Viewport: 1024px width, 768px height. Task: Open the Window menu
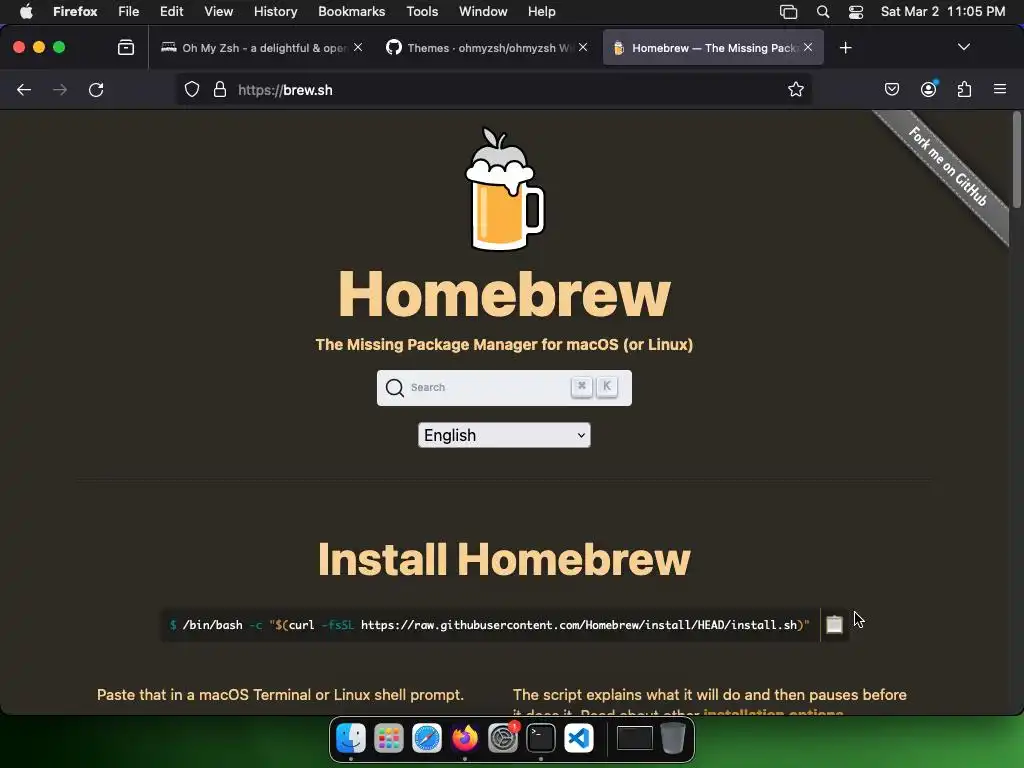point(483,11)
